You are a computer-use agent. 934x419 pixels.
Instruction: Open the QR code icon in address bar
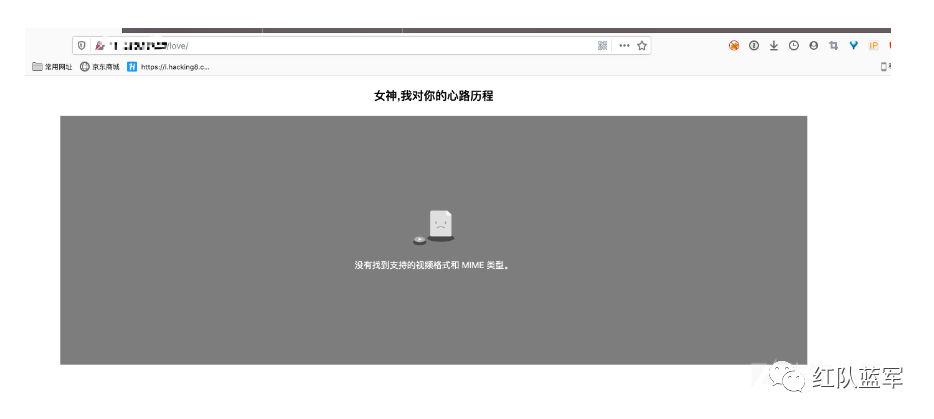click(602, 46)
